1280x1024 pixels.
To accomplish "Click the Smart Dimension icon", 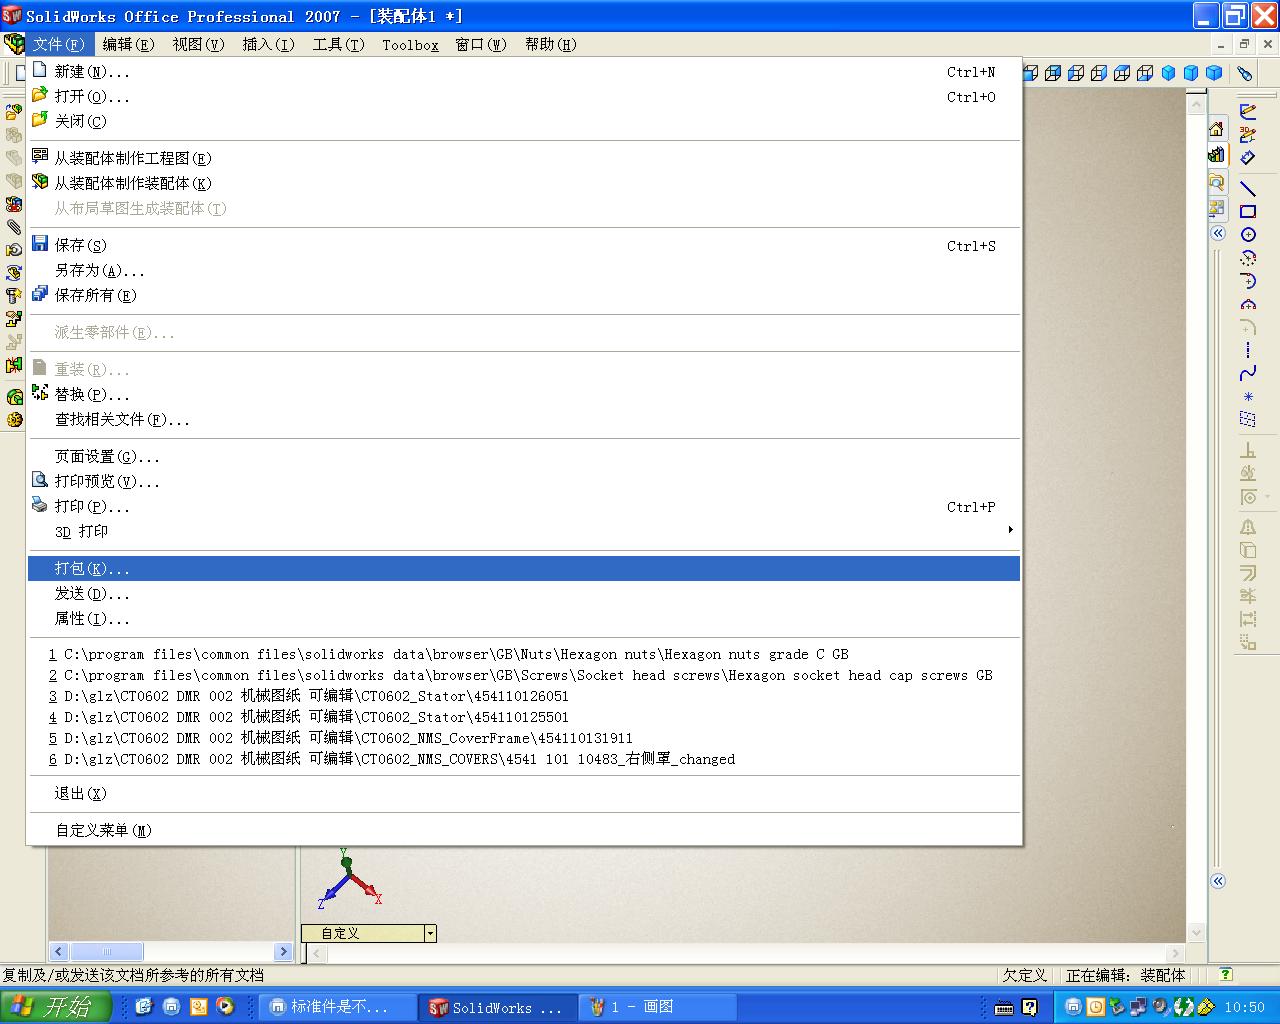I will [x=1248, y=158].
